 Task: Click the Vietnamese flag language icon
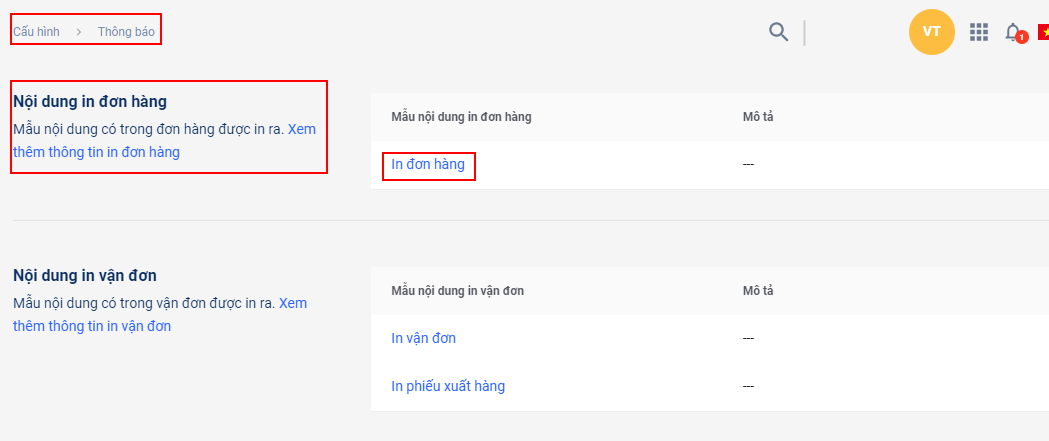point(1043,32)
